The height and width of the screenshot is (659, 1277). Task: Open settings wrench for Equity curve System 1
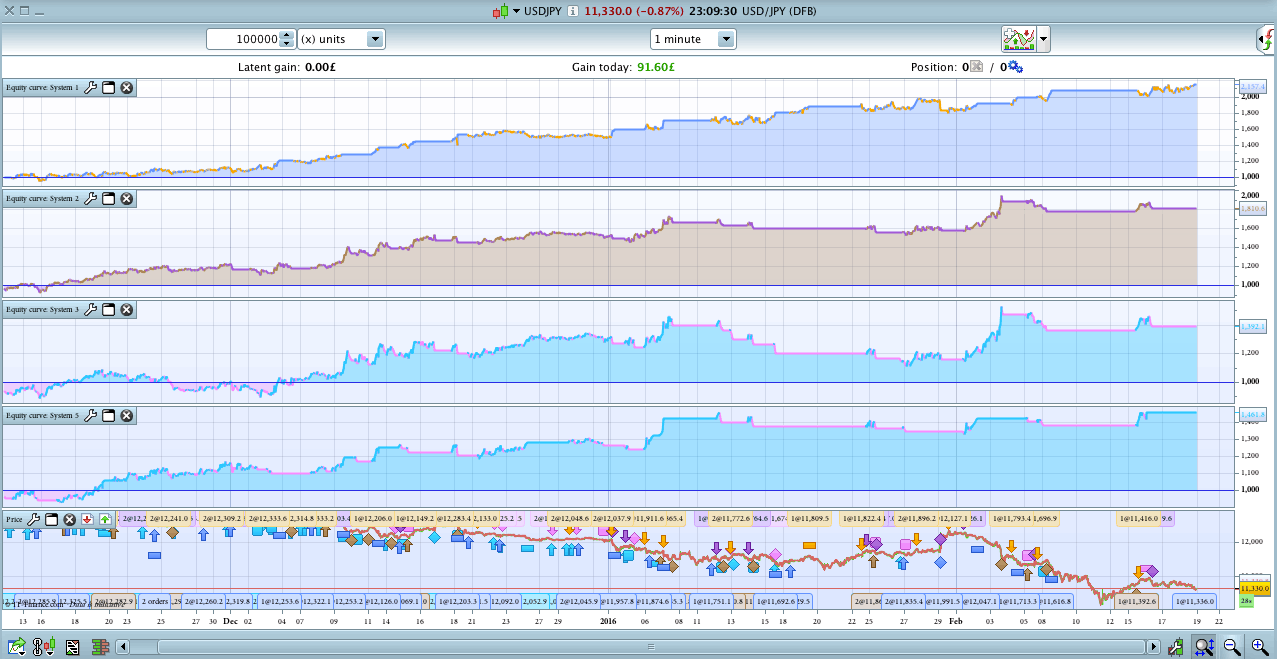coord(91,88)
